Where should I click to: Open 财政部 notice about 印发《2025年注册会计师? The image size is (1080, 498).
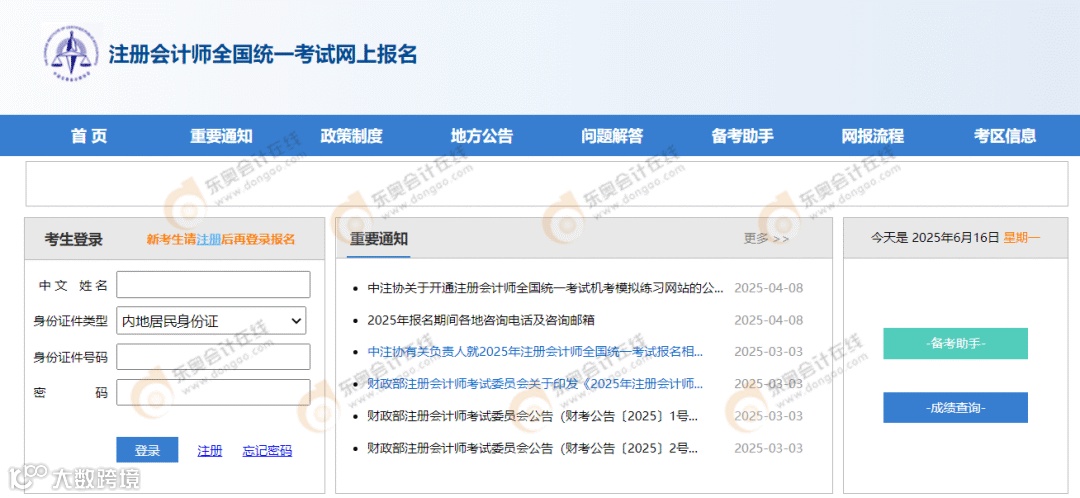pos(536,384)
